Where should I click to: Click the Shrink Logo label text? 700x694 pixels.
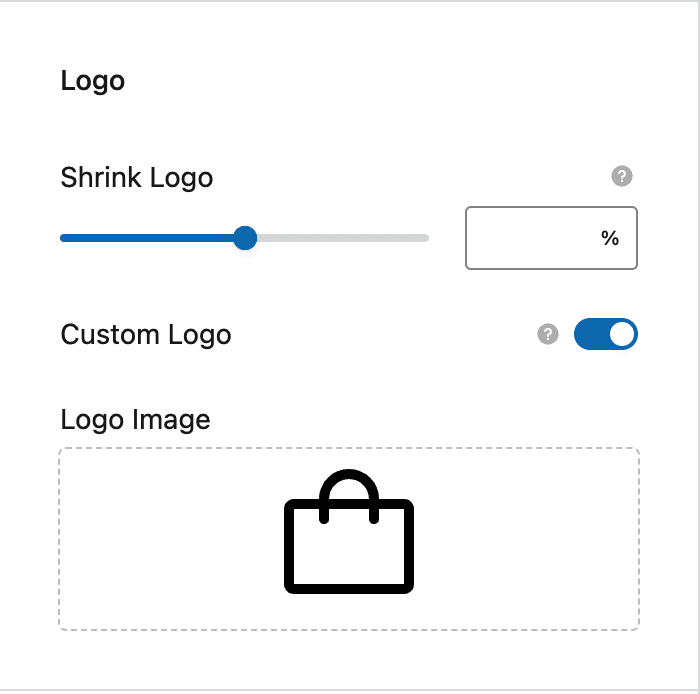pyautogui.click(x=137, y=178)
